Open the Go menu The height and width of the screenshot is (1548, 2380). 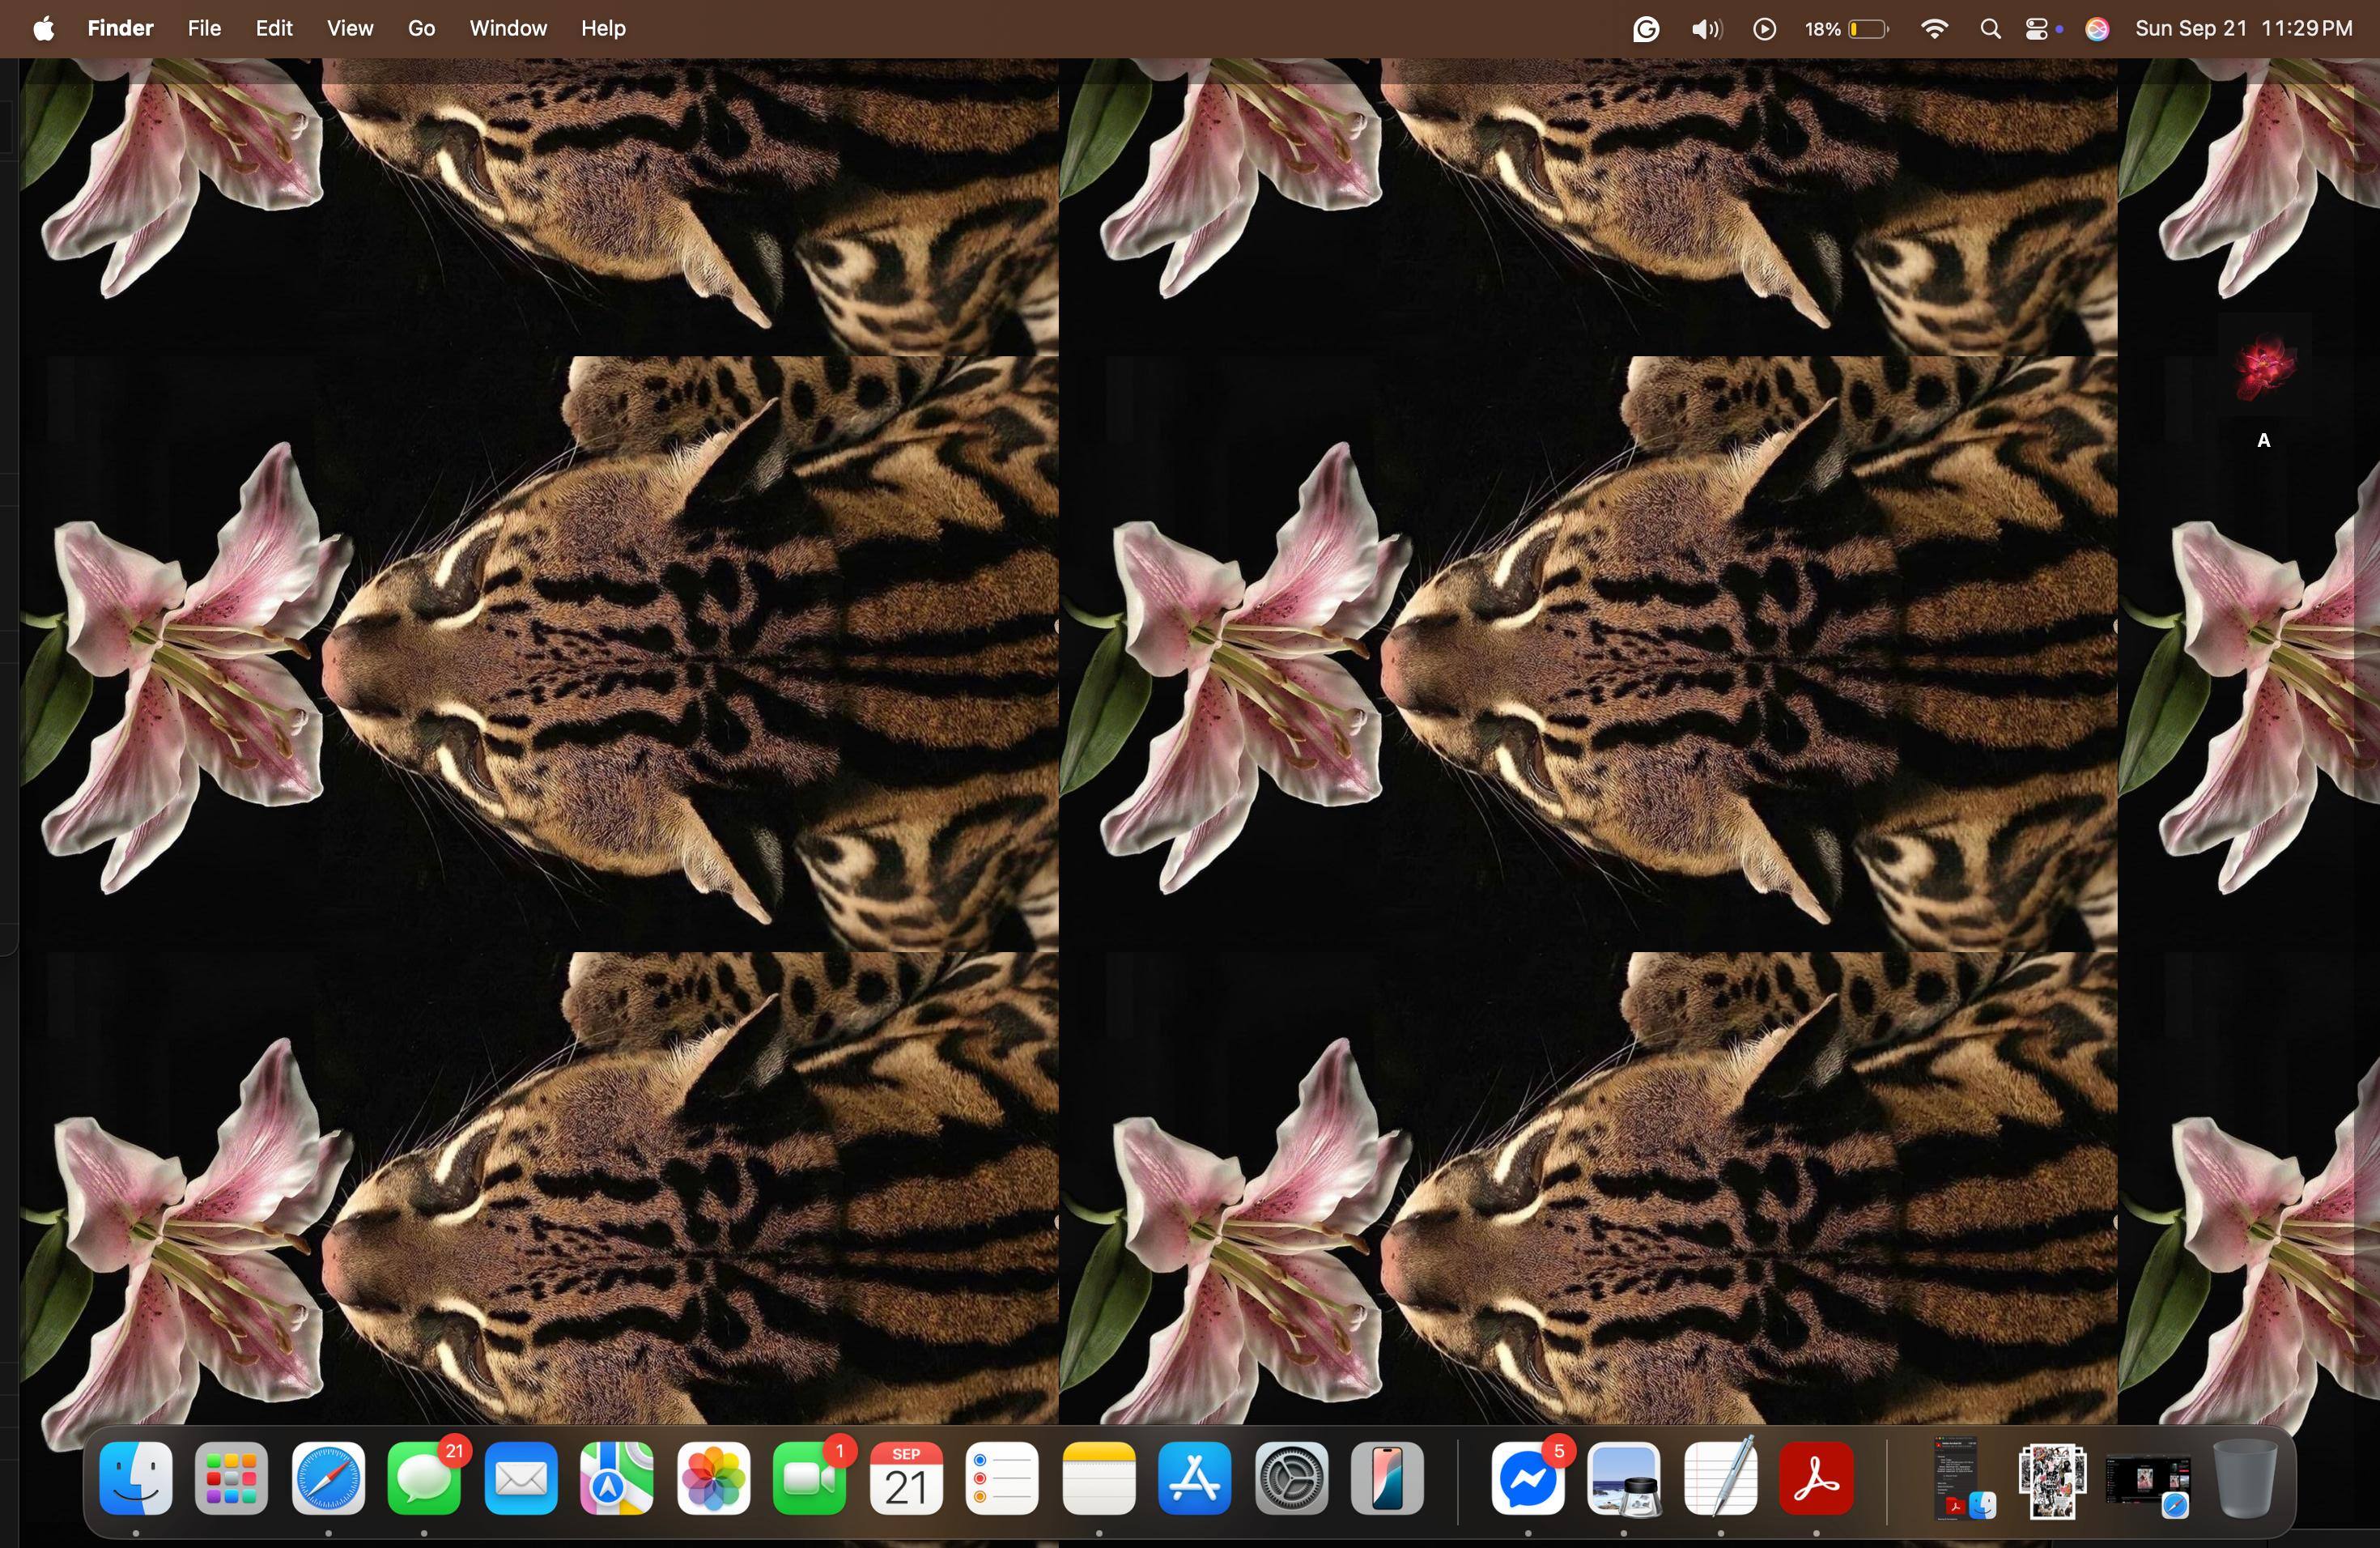pos(421,29)
